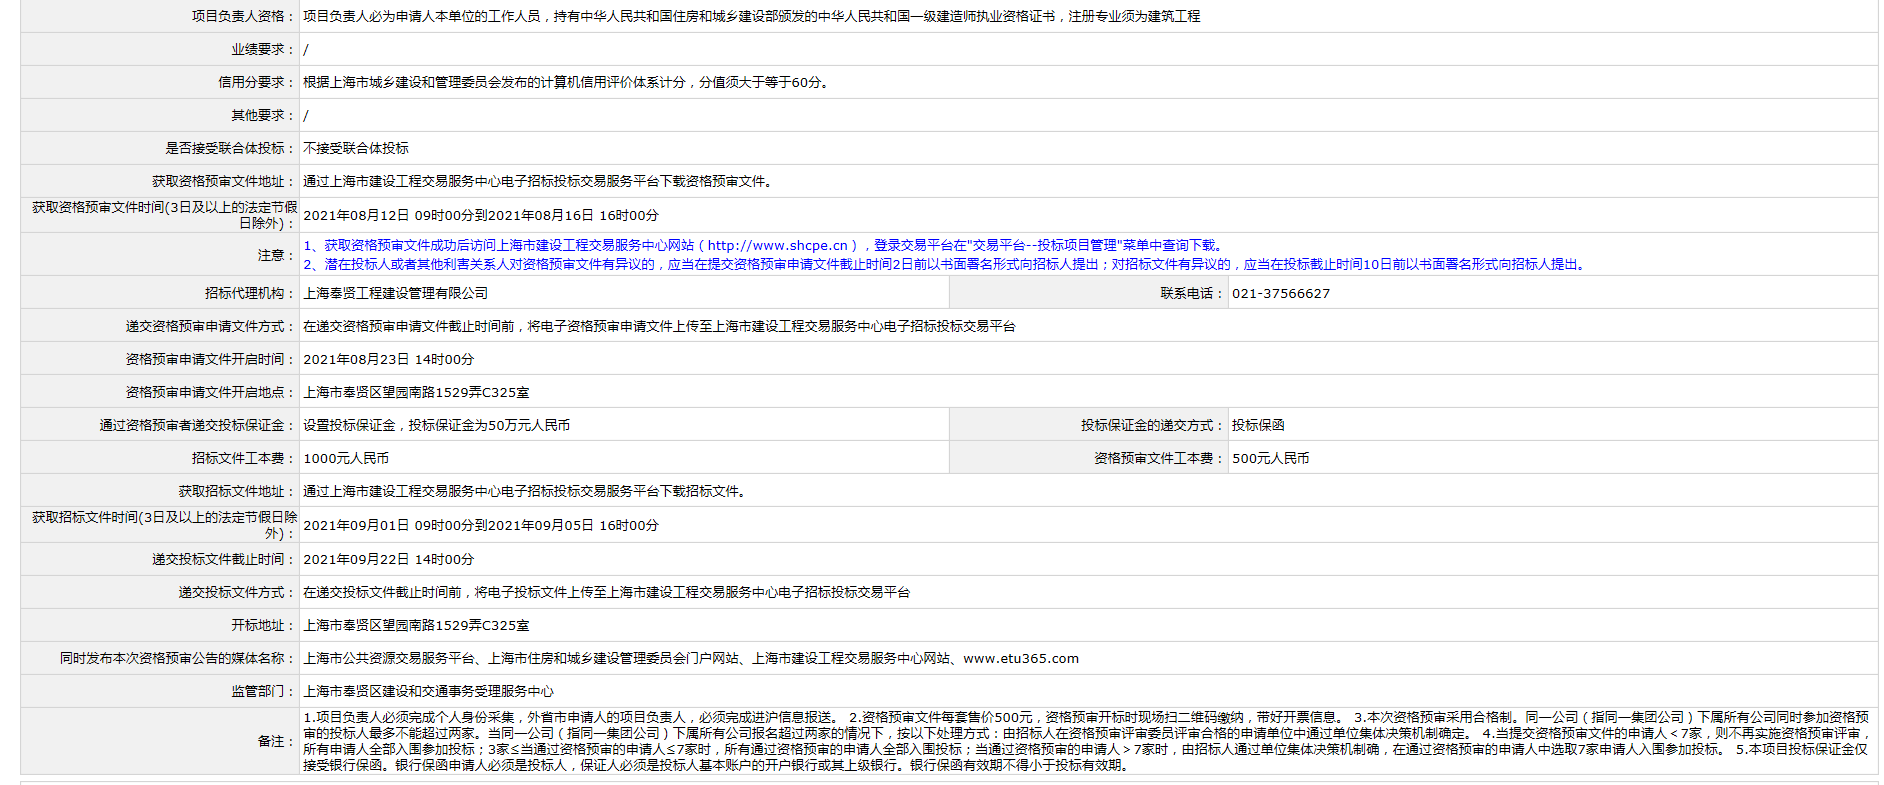Click the date range starting 2021年08月12日
The height and width of the screenshot is (785, 1884).
(480, 216)
